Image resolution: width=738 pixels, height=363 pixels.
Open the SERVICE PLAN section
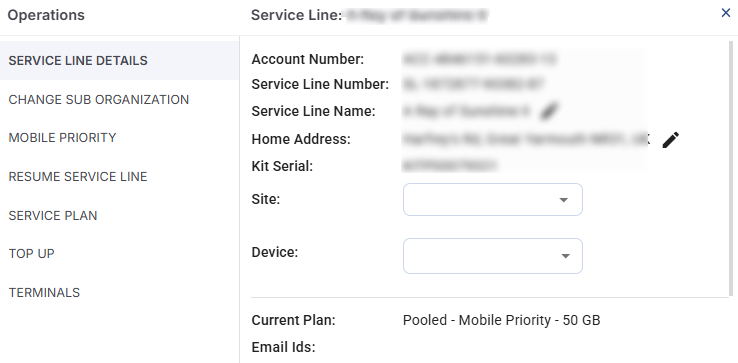[119, 216]
